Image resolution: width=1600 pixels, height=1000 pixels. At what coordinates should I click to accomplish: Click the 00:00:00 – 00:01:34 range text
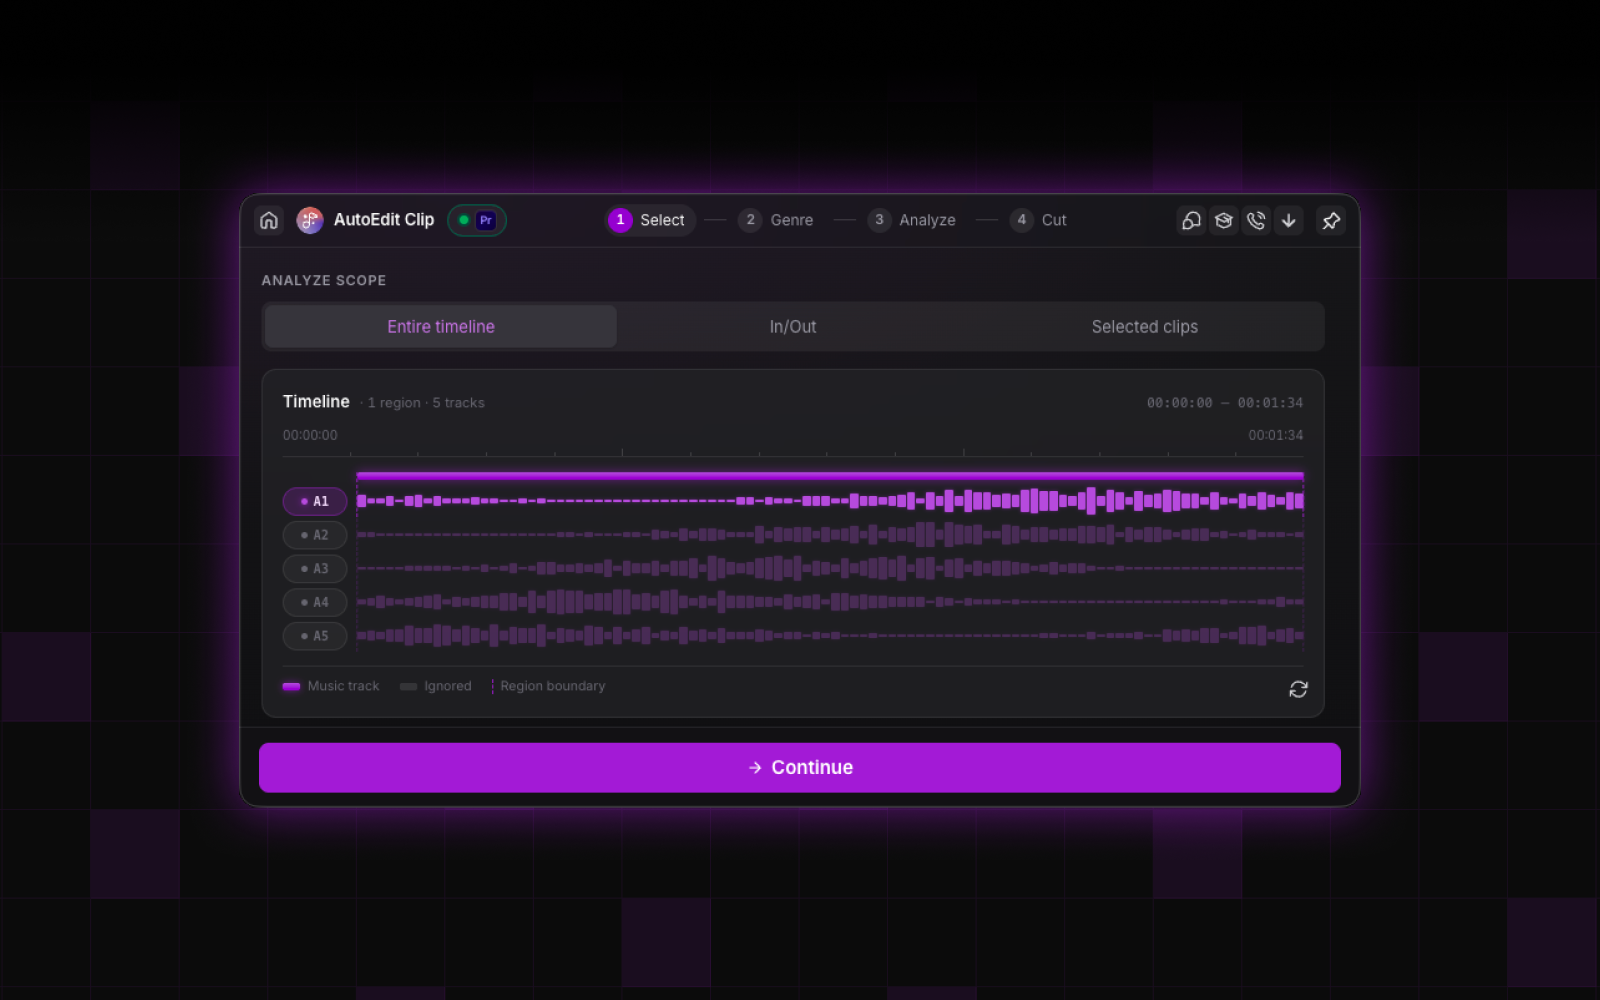coord(1225,403)
